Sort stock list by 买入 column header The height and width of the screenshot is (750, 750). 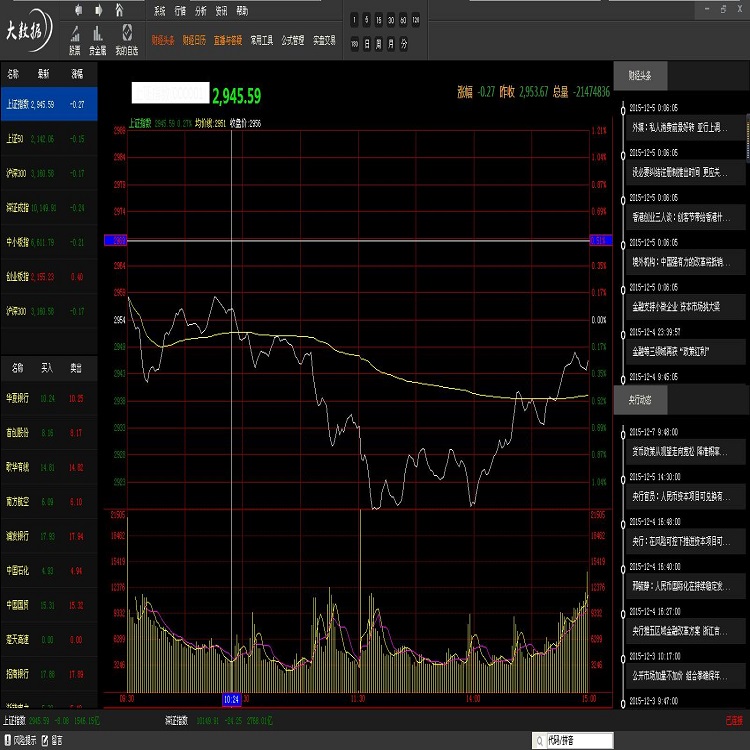[47, 367]
